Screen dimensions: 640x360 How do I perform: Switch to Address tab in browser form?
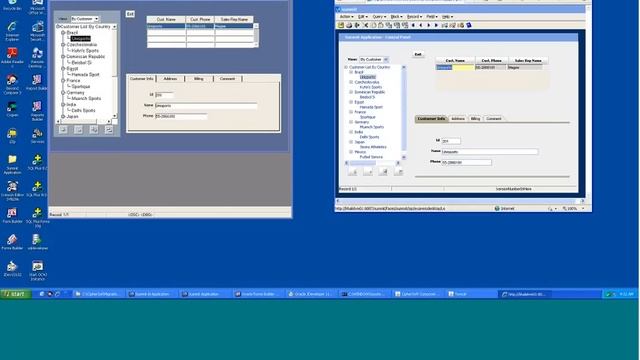click(x=458, y=119)
